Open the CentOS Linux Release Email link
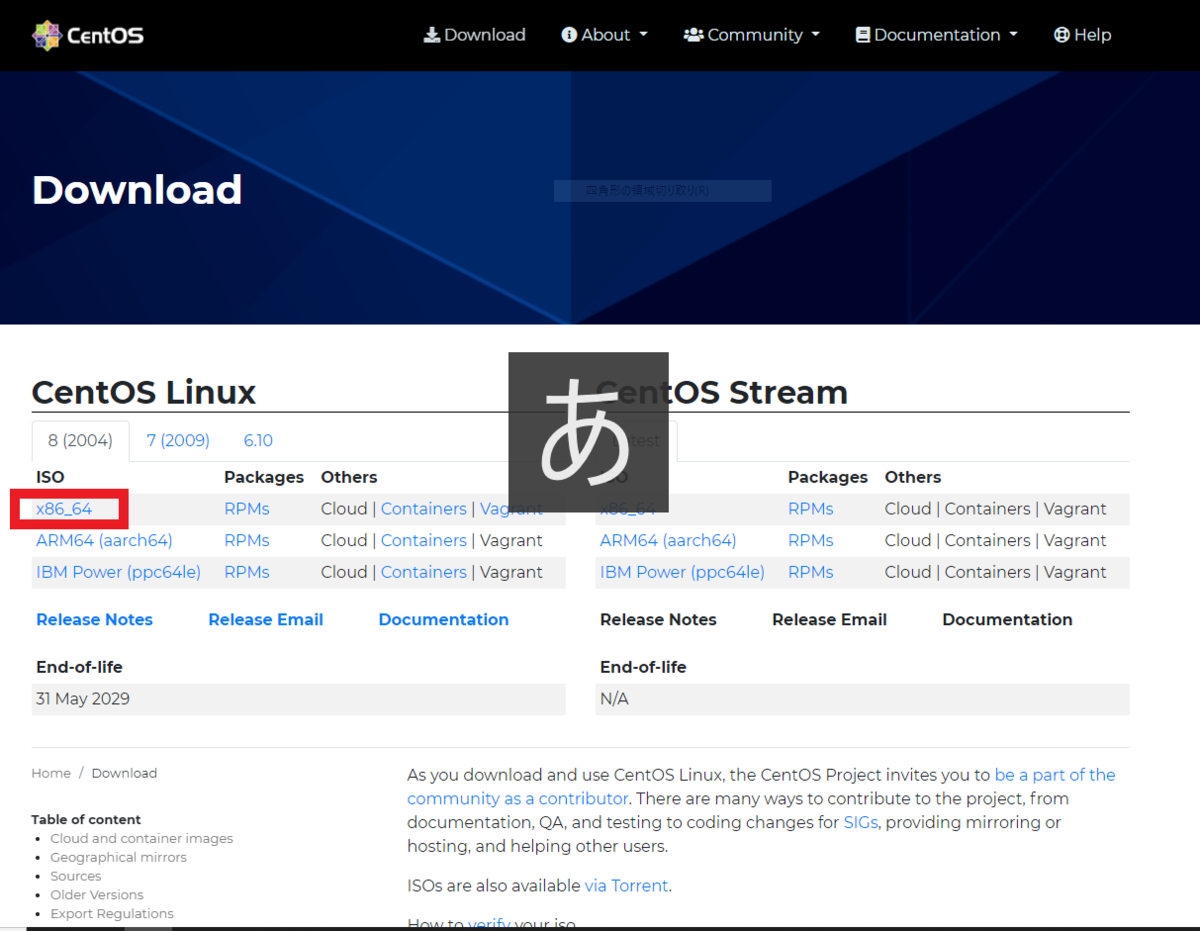 click(x=266, y=620)
